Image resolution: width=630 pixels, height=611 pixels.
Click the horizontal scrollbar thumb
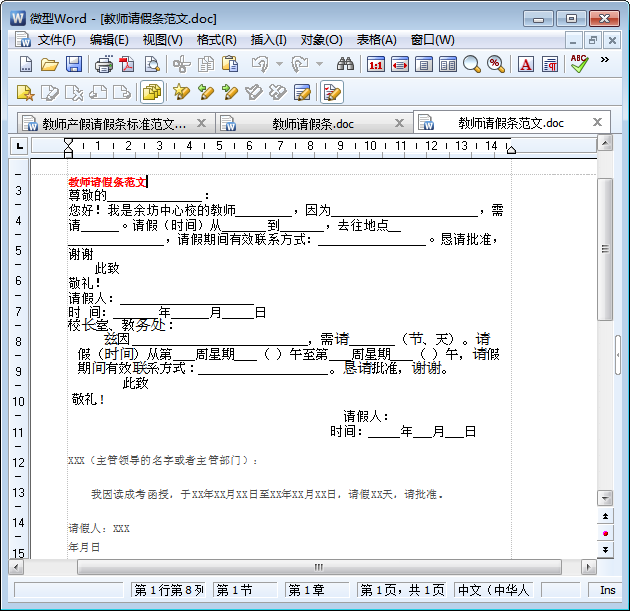319,567
